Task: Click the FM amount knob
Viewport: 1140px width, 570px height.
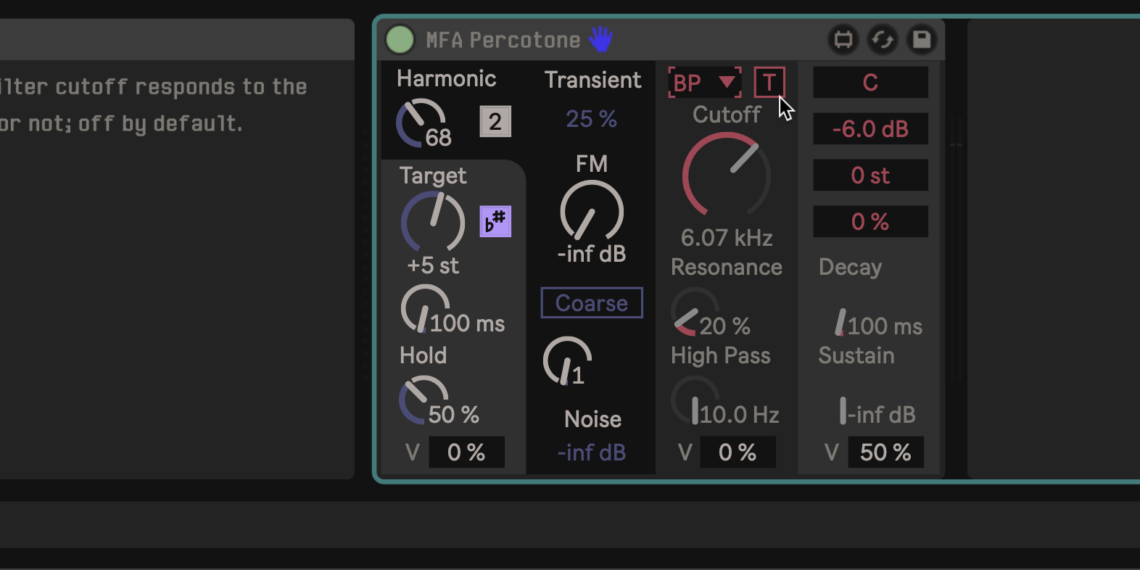Action: point(591,211)
